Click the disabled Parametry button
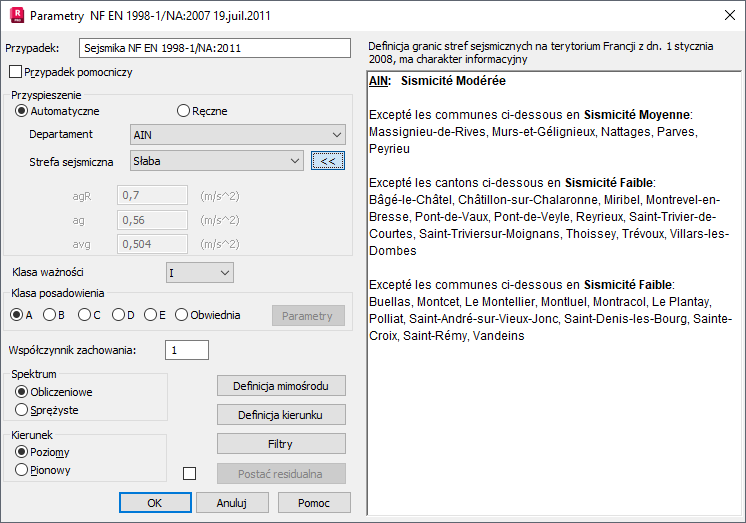Viewport: 746px width, 523px height. pos(308,316)
